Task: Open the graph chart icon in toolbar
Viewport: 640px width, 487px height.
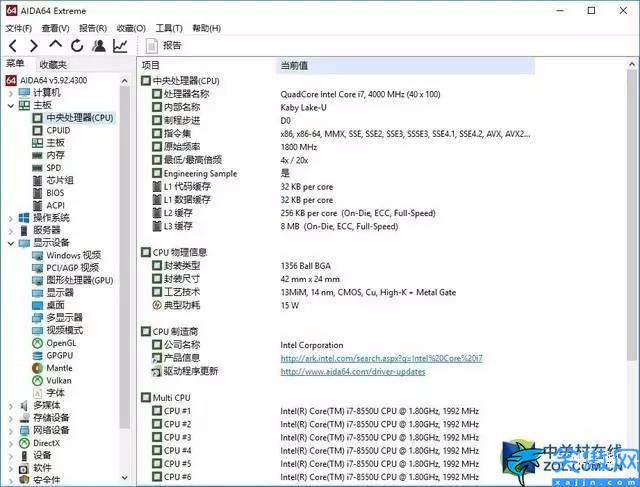Action: [x=120, y=46]
